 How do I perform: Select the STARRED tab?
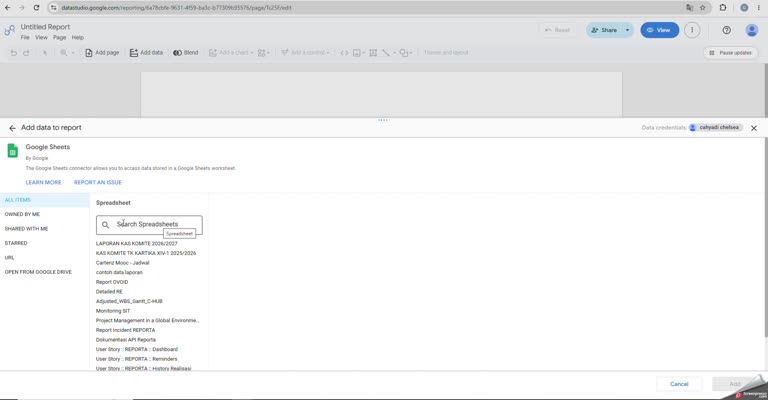click(45, 243)
